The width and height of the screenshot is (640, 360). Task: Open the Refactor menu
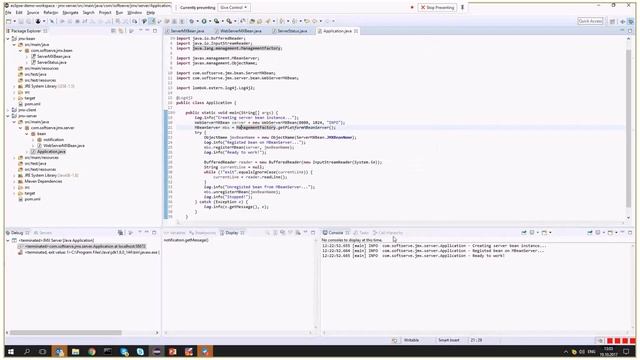(51, 13)
